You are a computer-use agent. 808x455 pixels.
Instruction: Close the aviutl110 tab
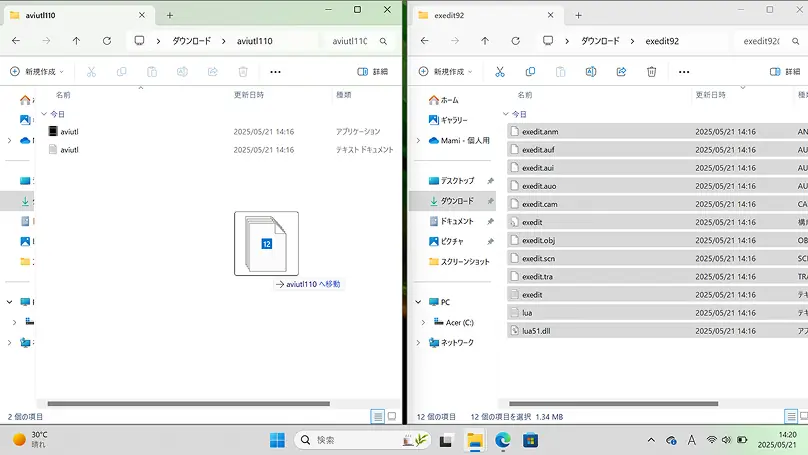(142, 15)
